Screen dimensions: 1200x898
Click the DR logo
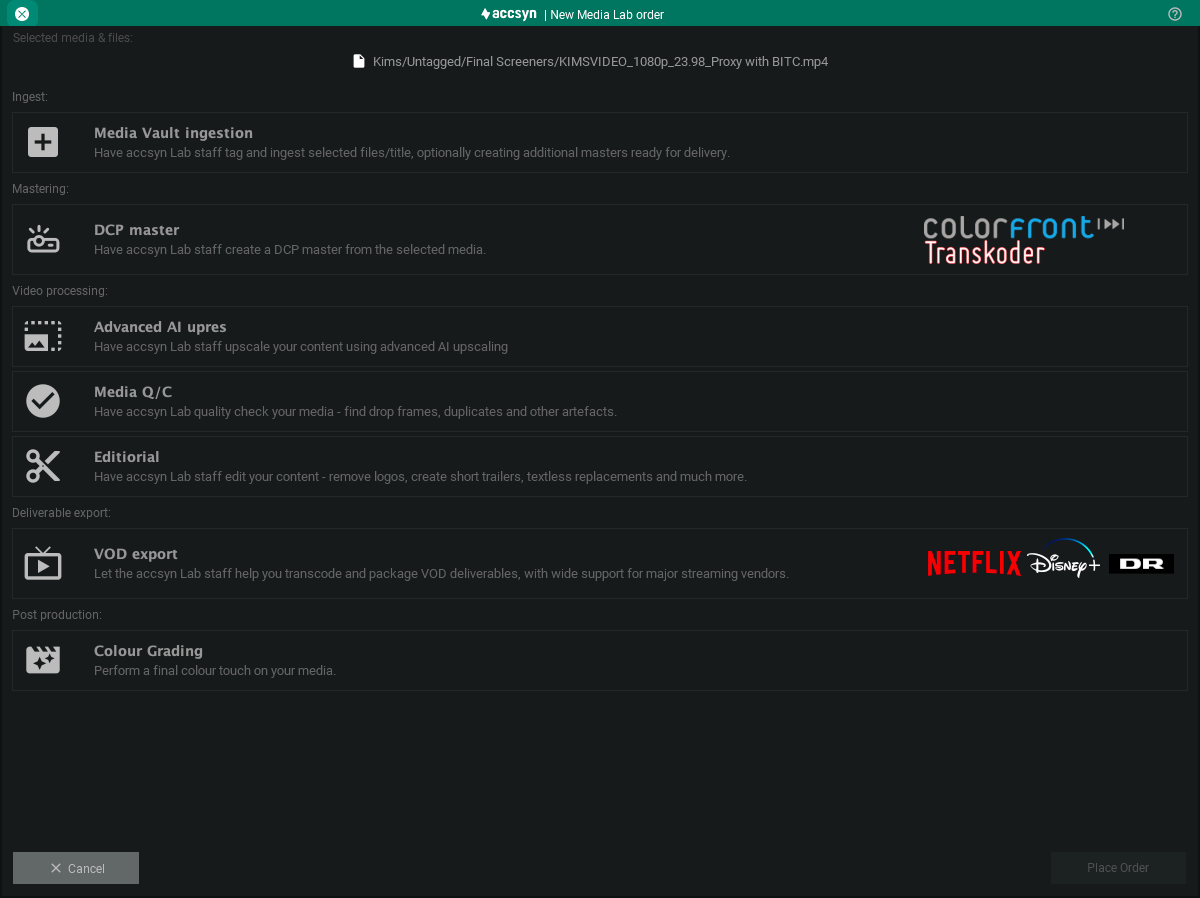pyautogui.click(x=1141, y=564)
